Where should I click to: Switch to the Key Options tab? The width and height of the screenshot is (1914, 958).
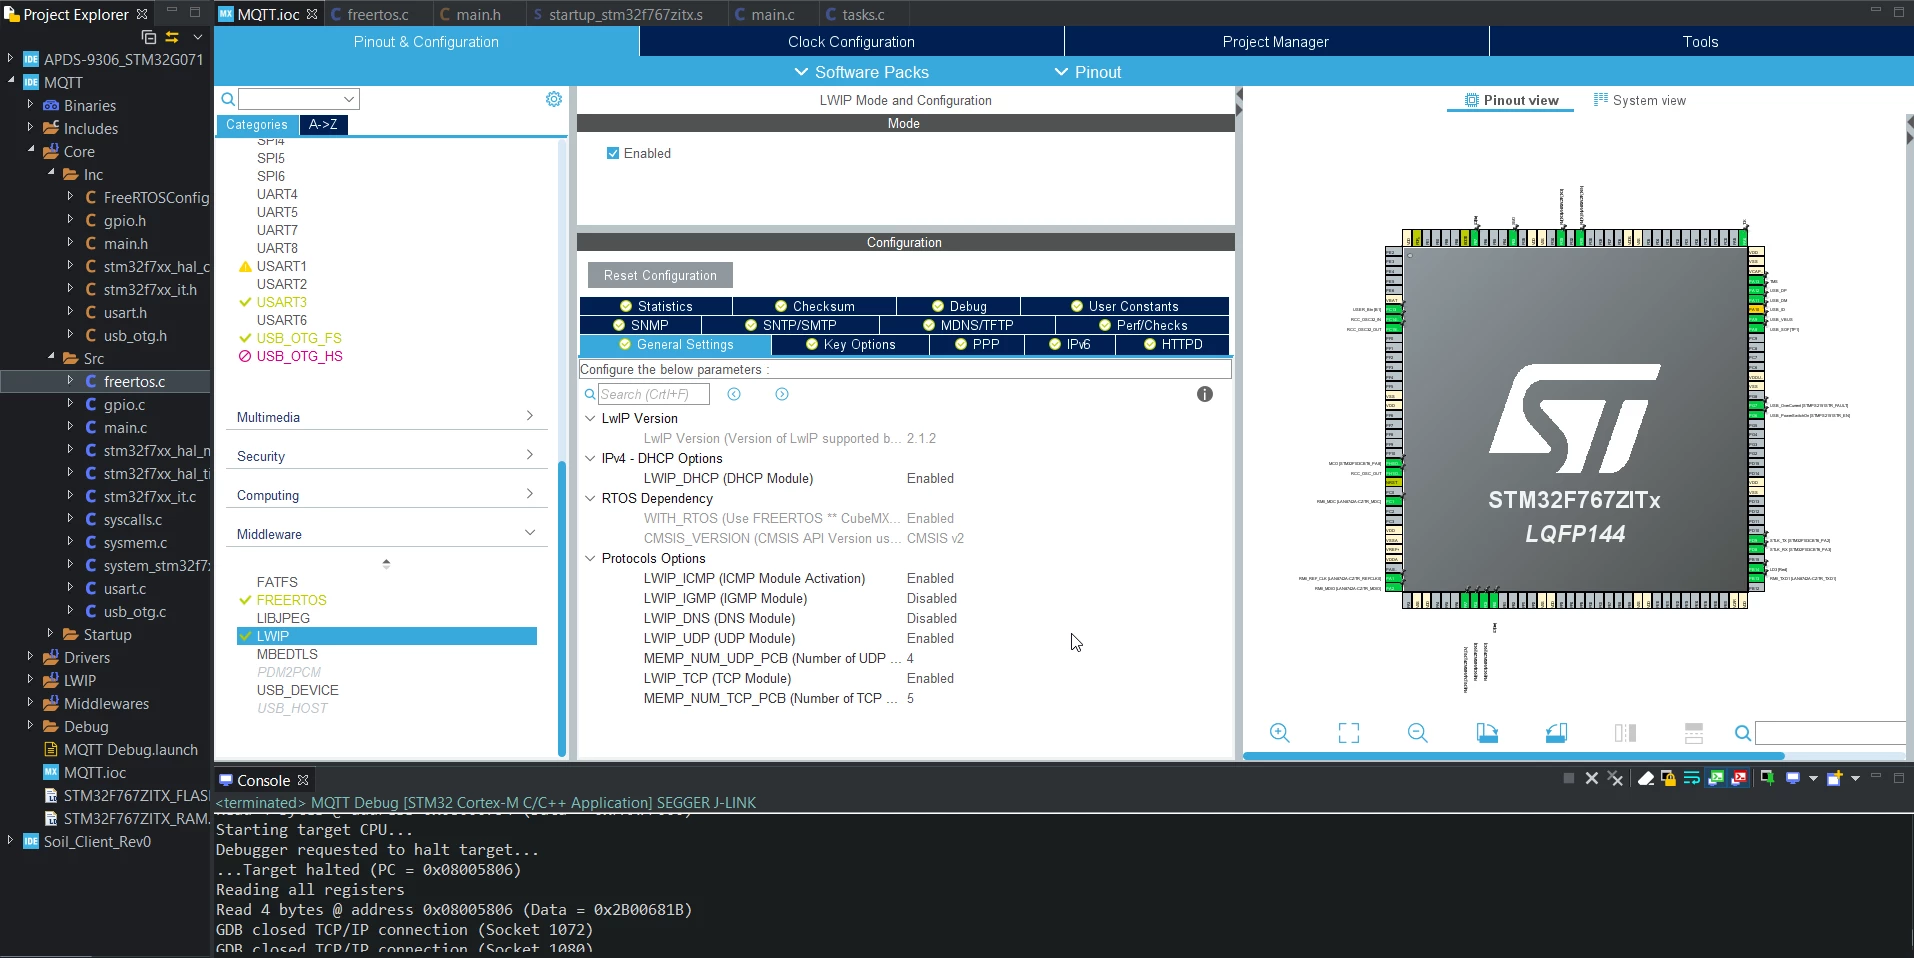[x=850, y=344]
